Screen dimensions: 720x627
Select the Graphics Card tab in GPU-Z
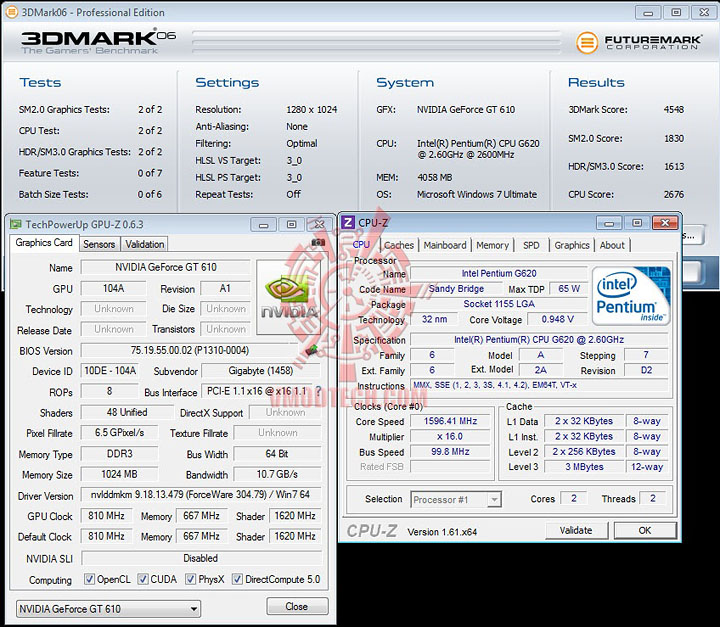(x=44, y=243)
